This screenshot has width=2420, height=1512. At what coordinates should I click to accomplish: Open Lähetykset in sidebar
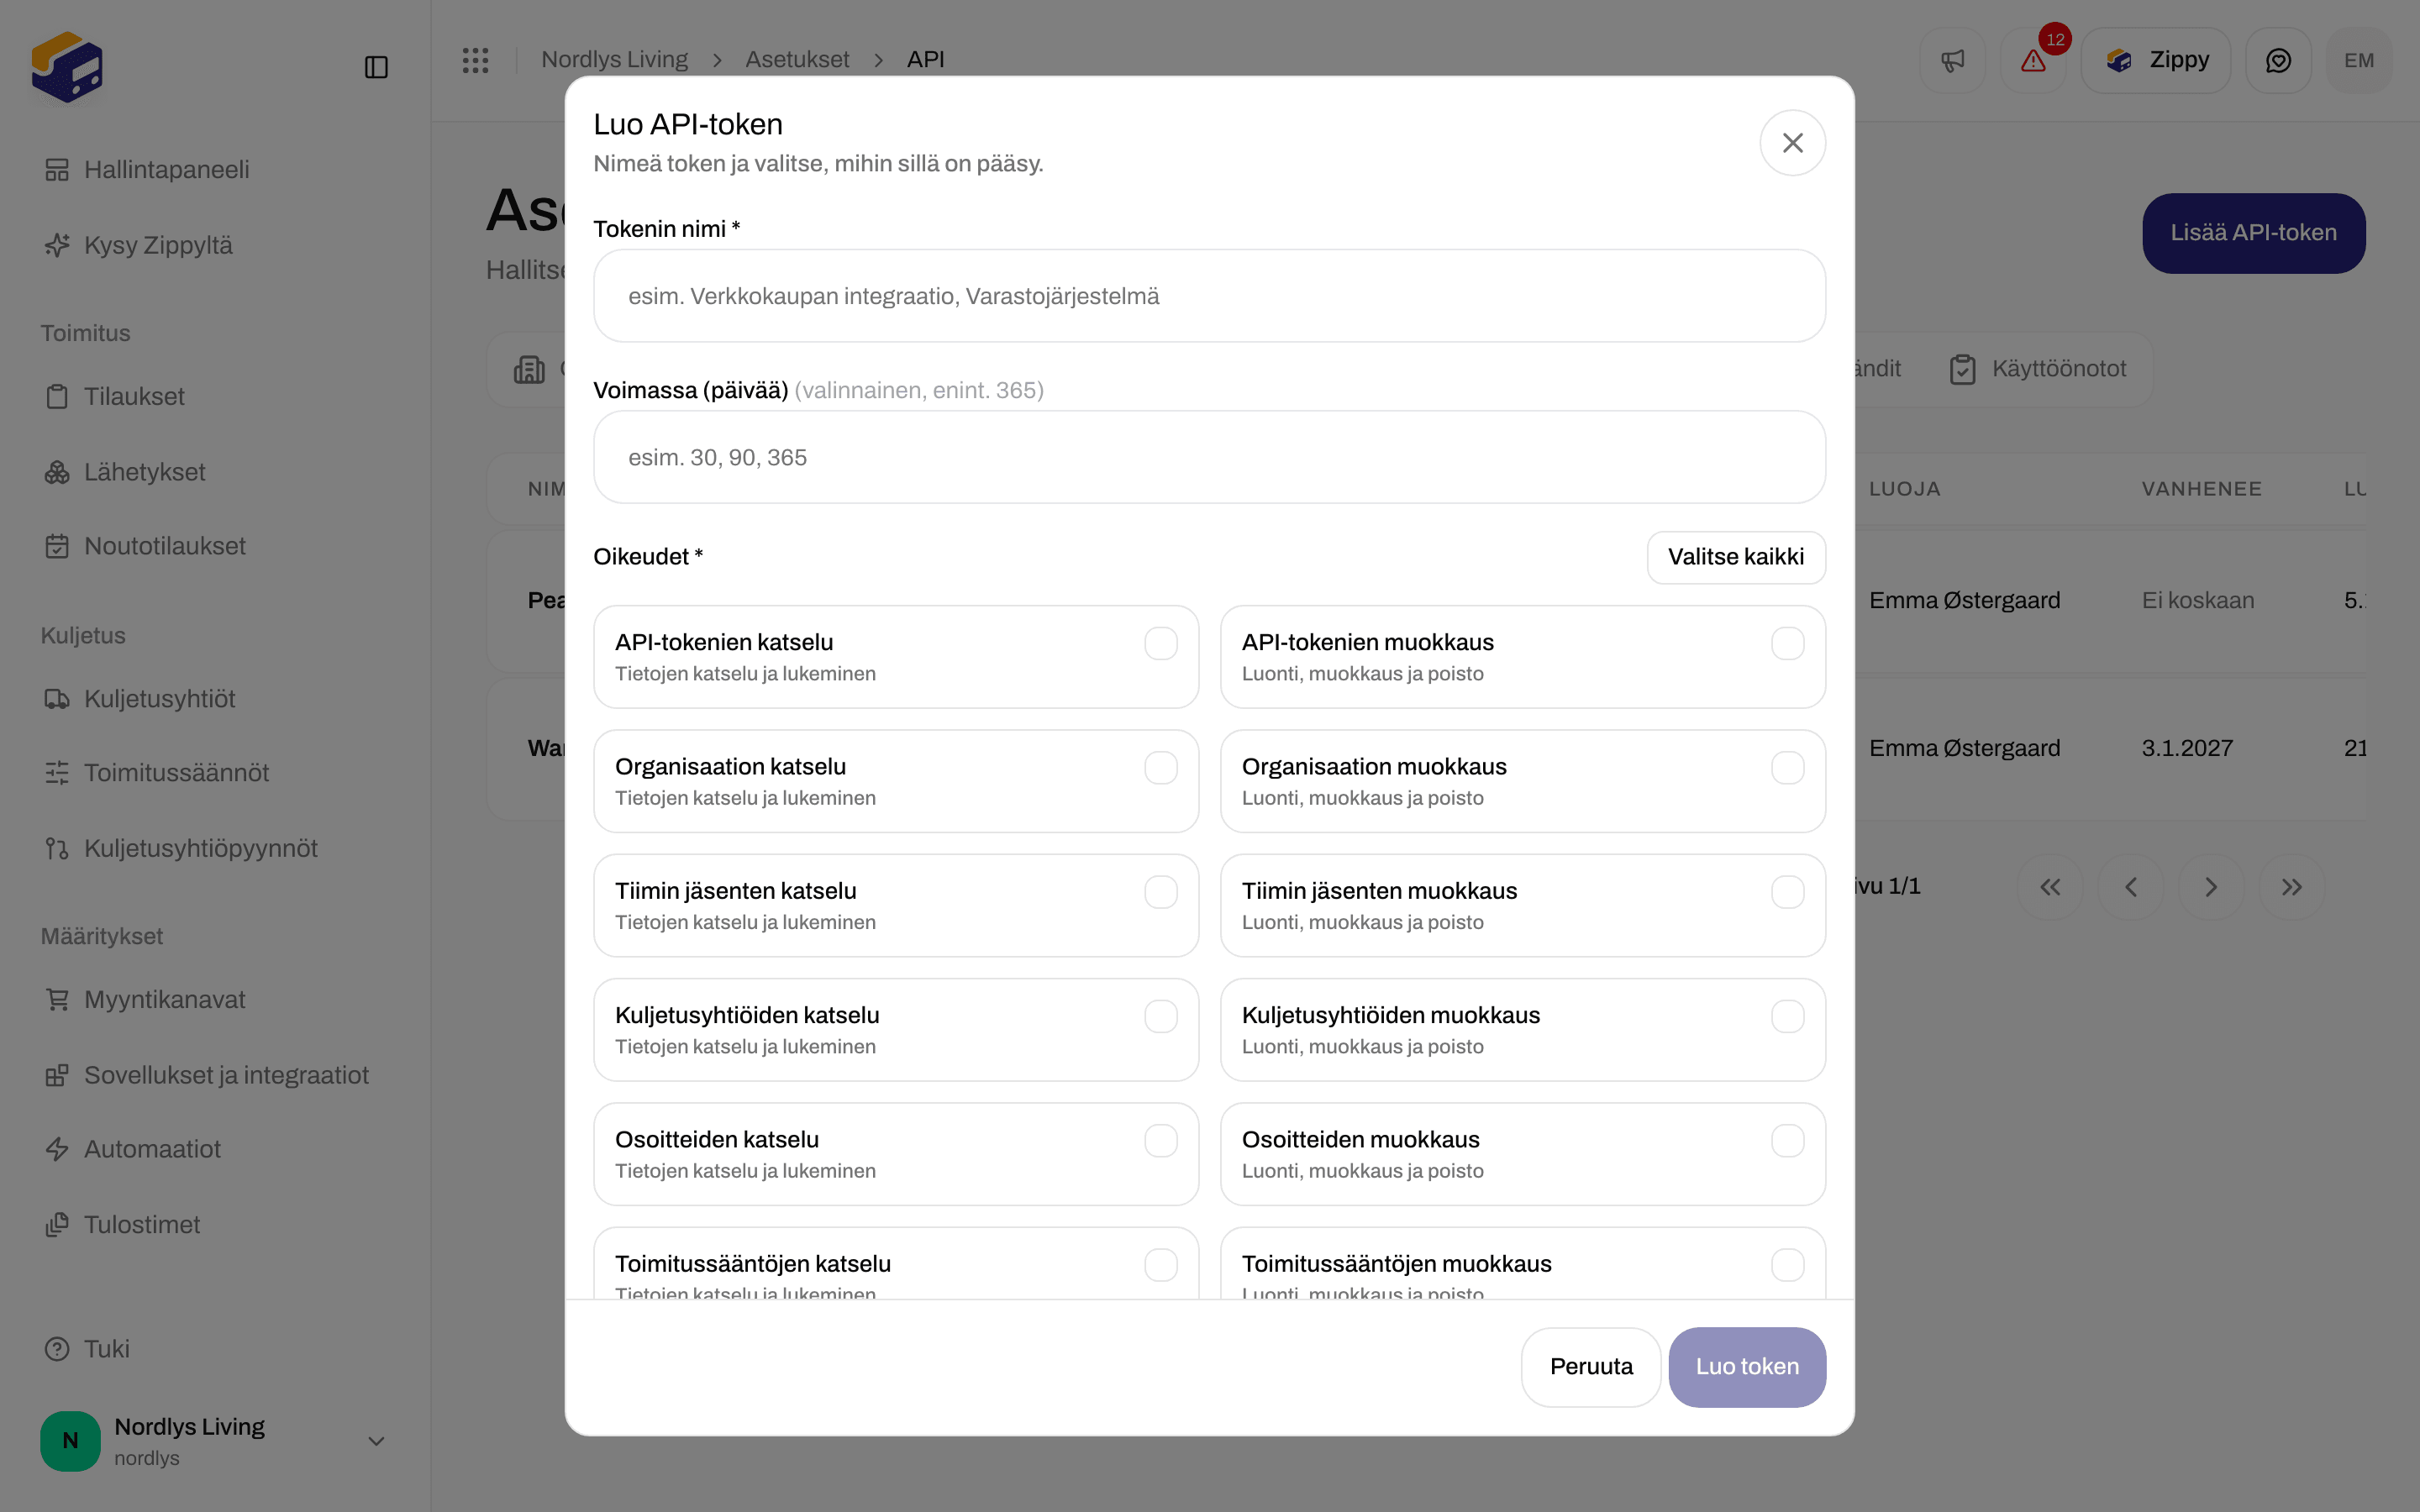coord(125,472)
